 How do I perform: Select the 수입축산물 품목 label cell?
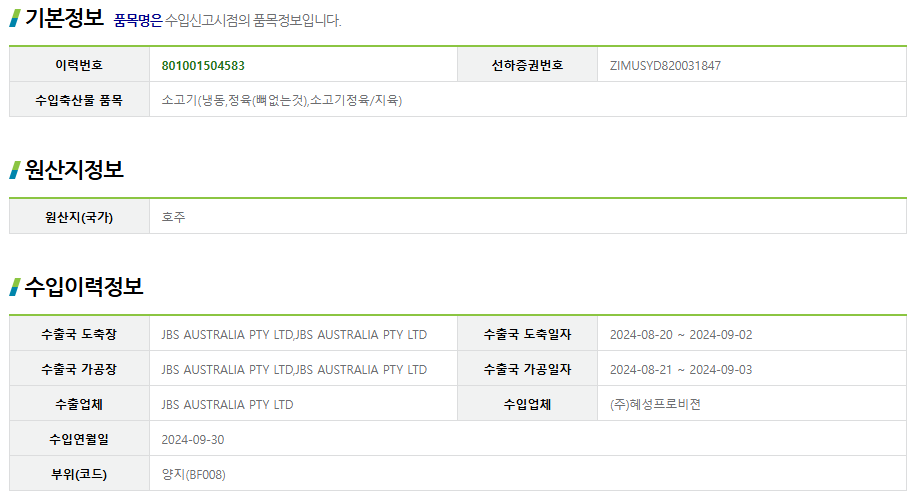coord(79,100)
